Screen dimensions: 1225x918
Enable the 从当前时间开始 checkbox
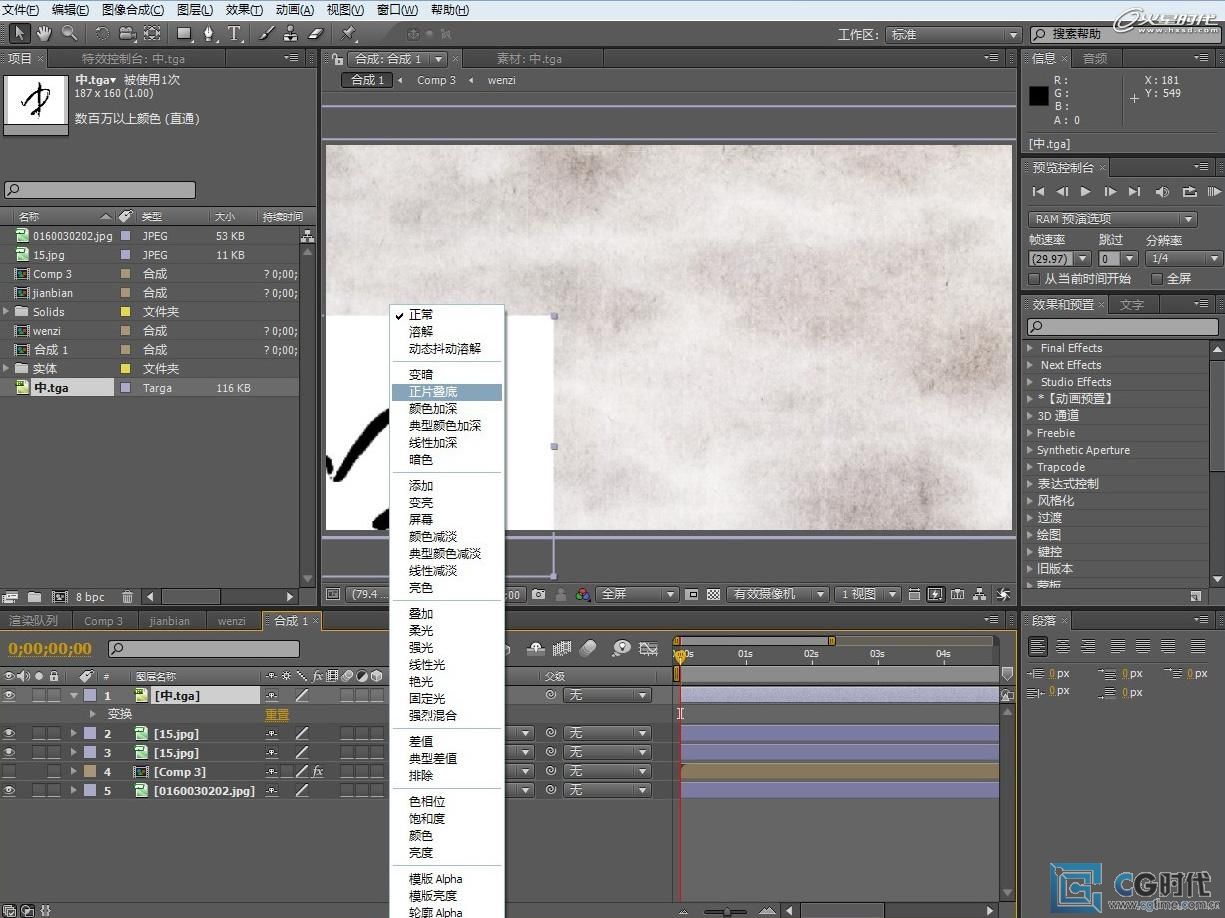click(x=1035, y=279)
